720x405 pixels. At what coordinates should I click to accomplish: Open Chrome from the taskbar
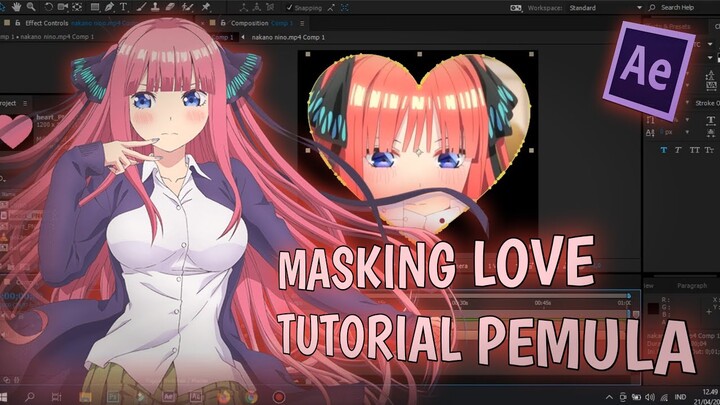(x=251, y=397)
